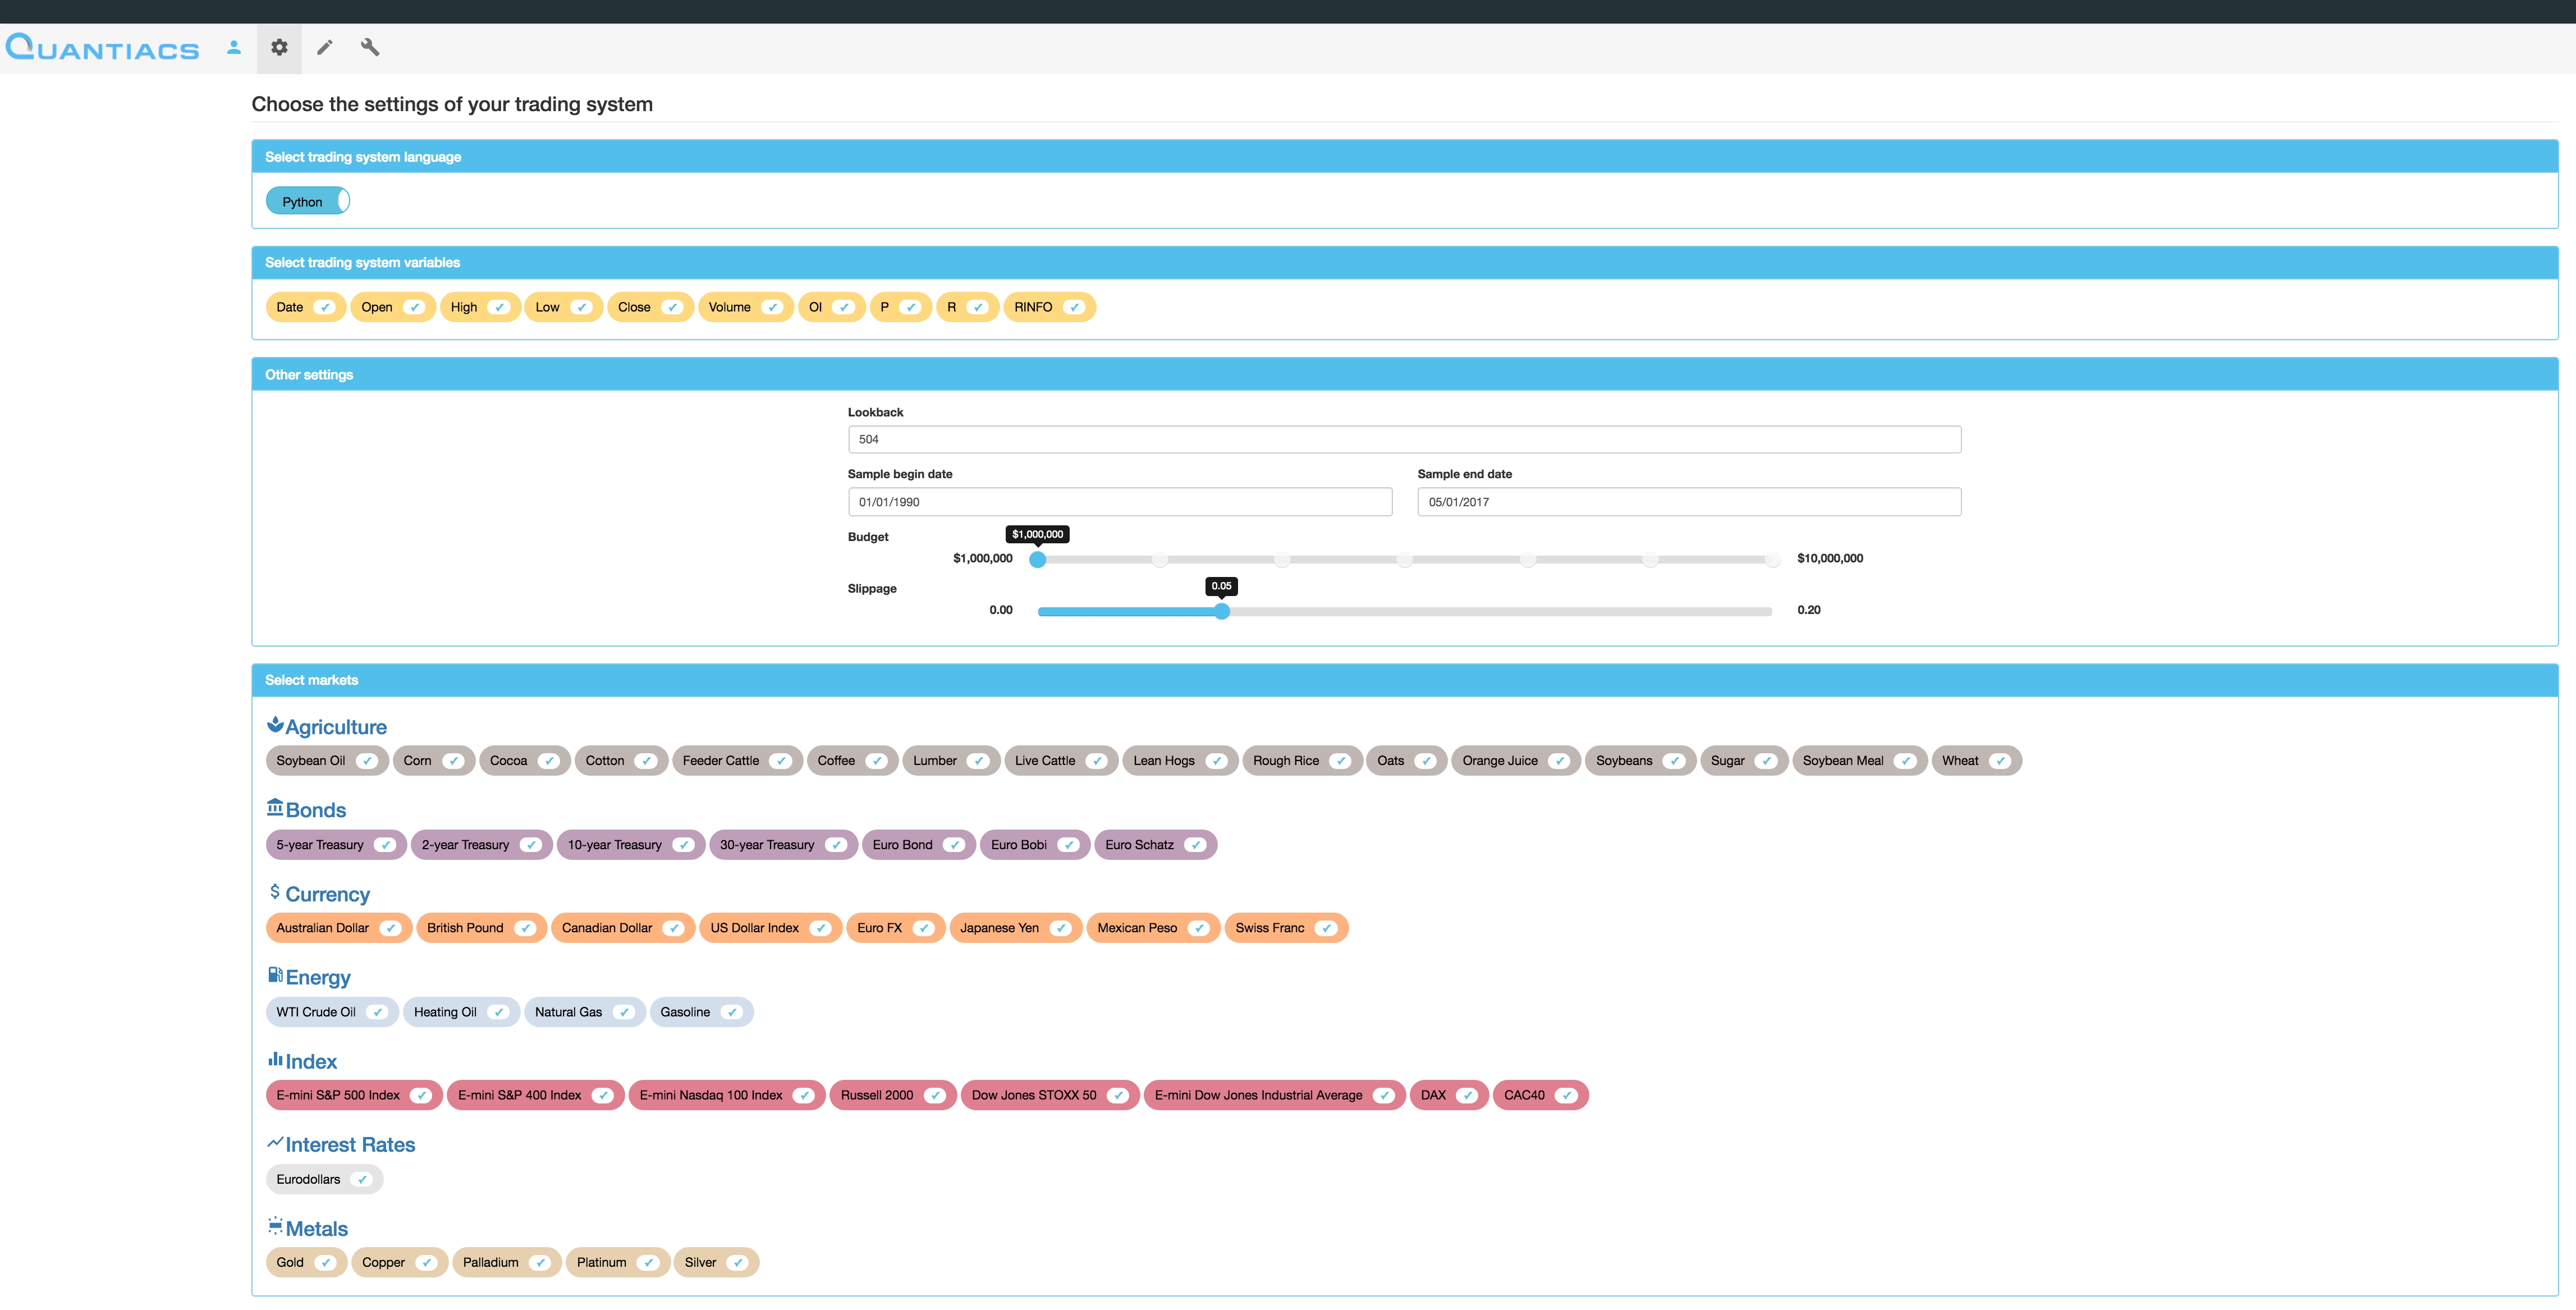Viewport: 2576px width, 1310px height.
Task: Click the Bonds bank icon
Action: [x=275, y=807]
